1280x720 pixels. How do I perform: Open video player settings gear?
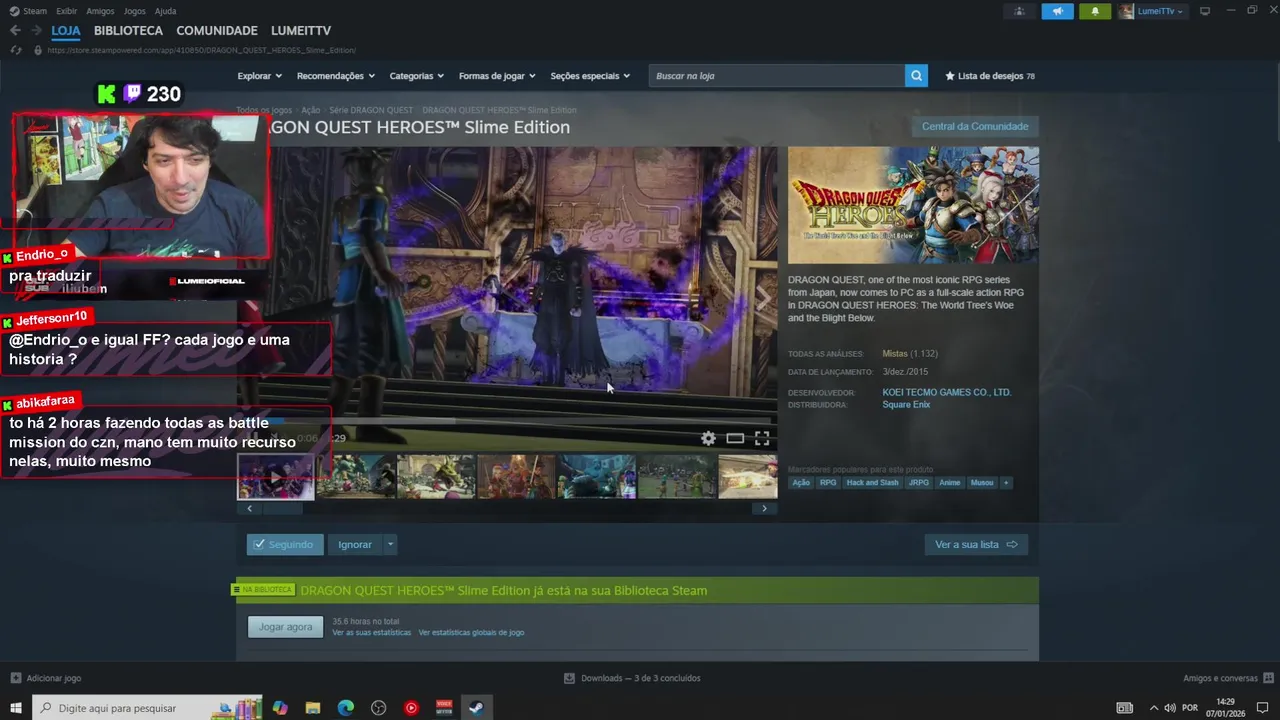708,438
